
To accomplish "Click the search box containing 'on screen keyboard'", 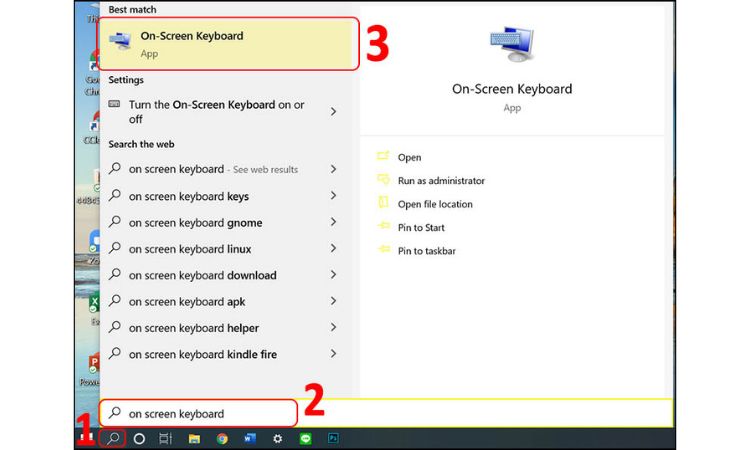I will [x=200, y=413].
